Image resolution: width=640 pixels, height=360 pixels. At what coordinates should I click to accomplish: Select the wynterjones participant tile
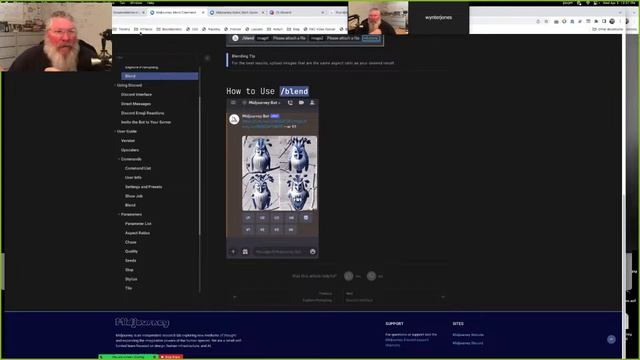(438, 18)
